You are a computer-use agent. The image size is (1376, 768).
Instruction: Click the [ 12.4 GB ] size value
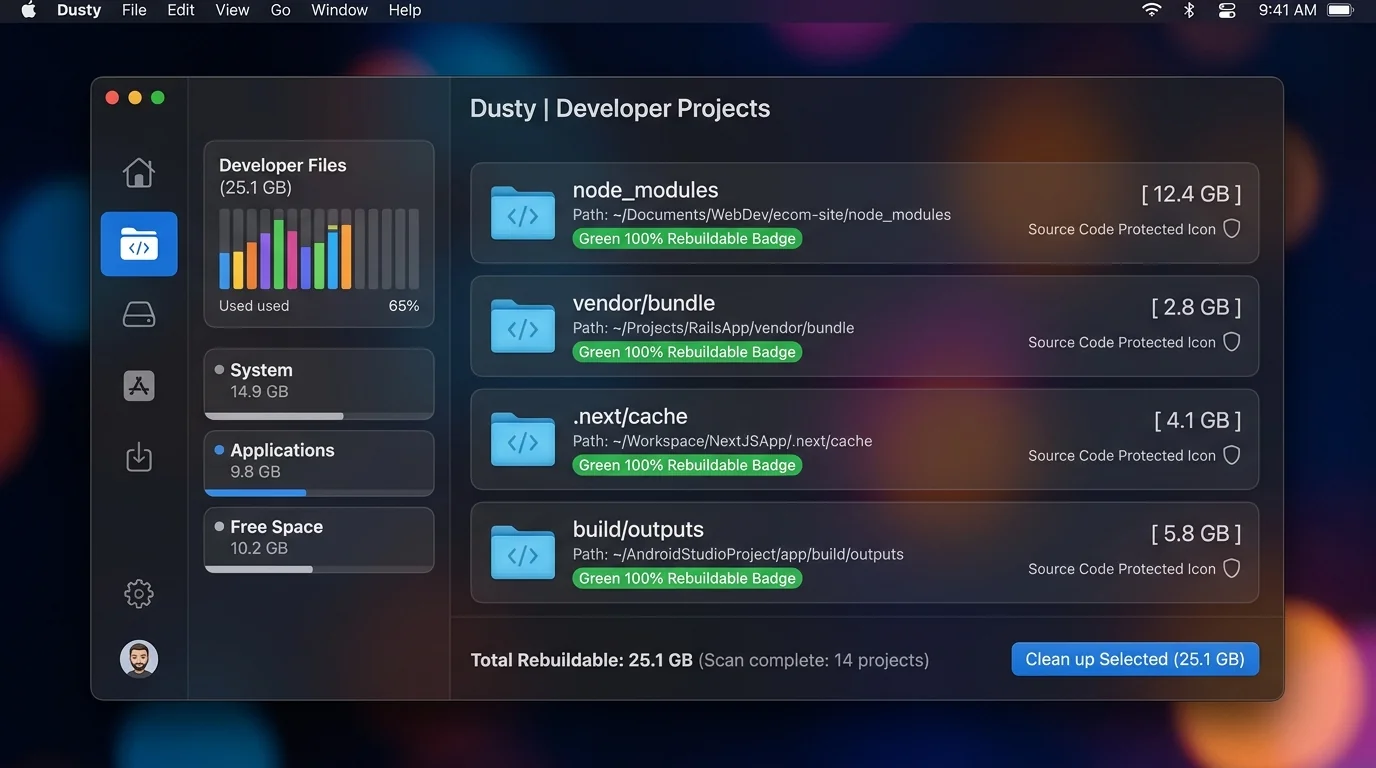pyautogui.click(x=1191, y=194)
